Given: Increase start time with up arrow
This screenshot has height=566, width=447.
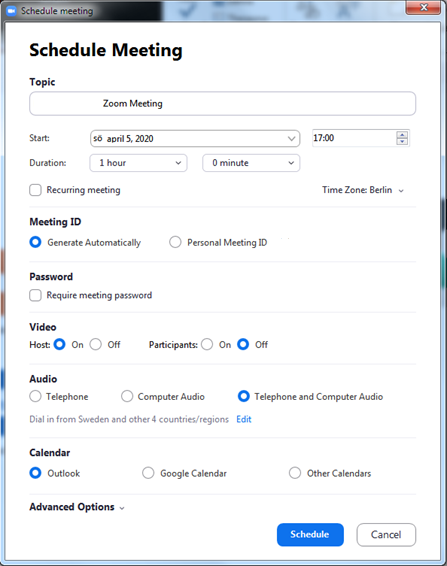Looking at the screenshot, I should click(402, 135).
